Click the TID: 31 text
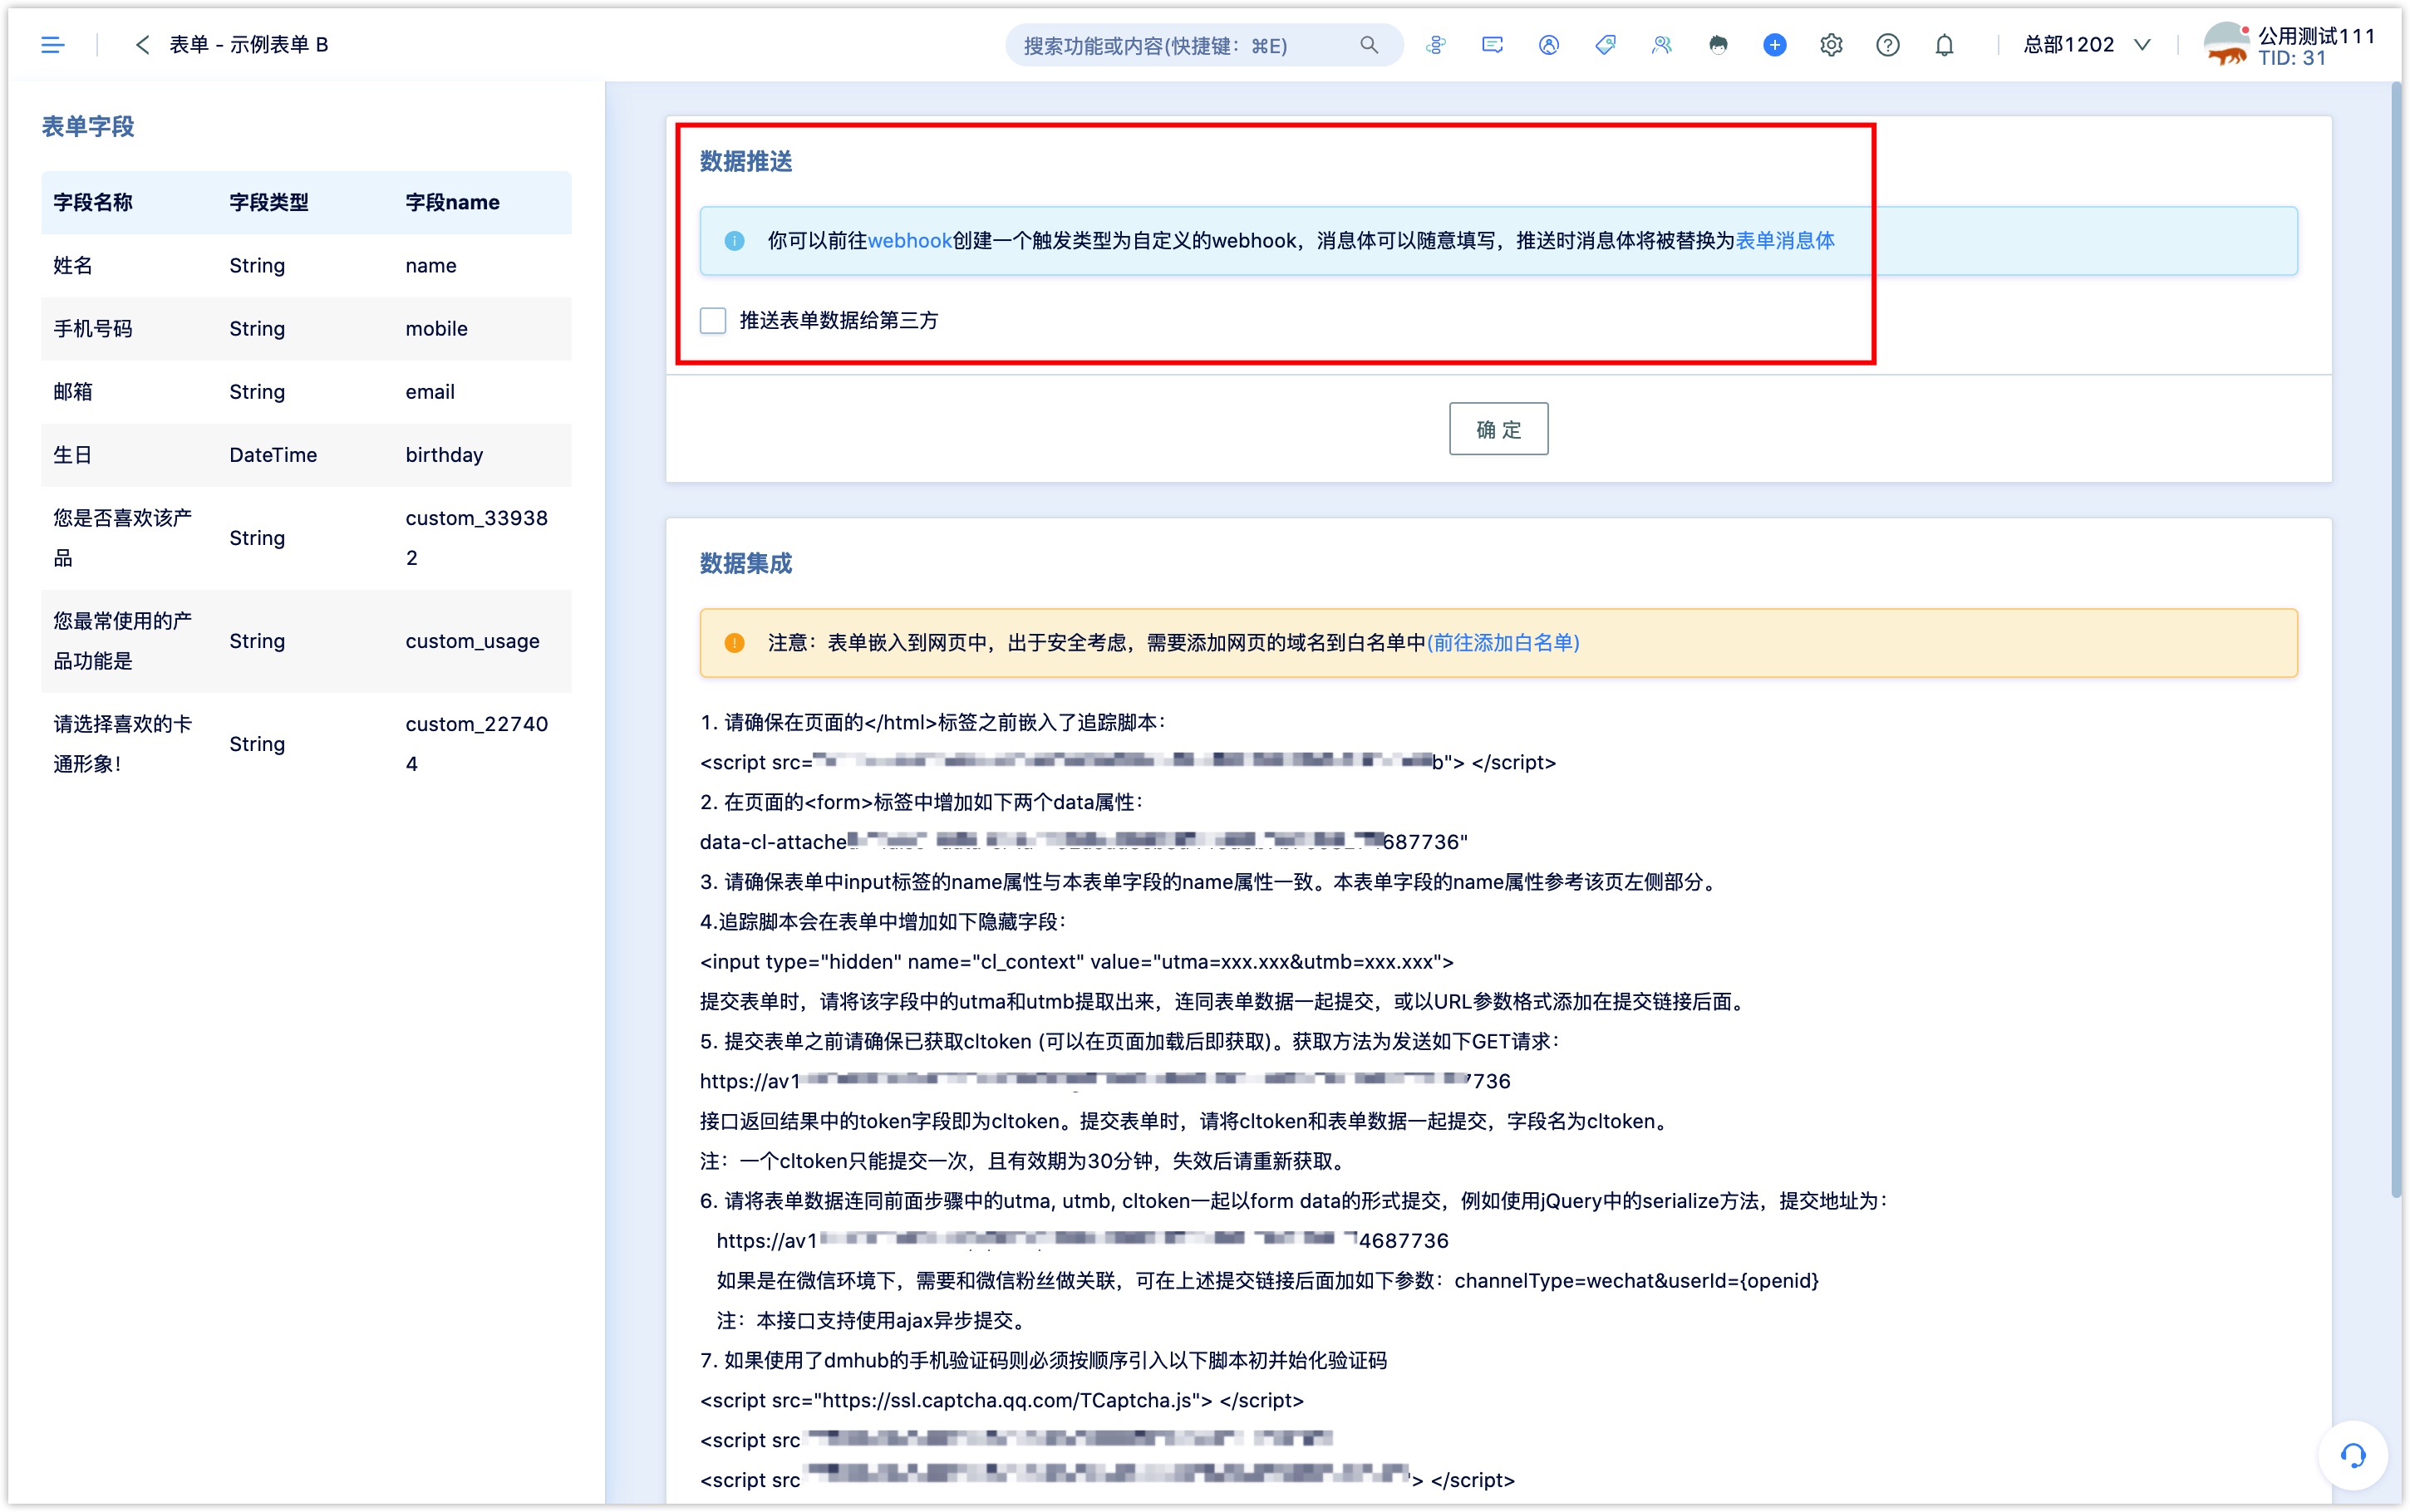The height and width of the screenshot is (1512, 2410). pos(2292,58)
